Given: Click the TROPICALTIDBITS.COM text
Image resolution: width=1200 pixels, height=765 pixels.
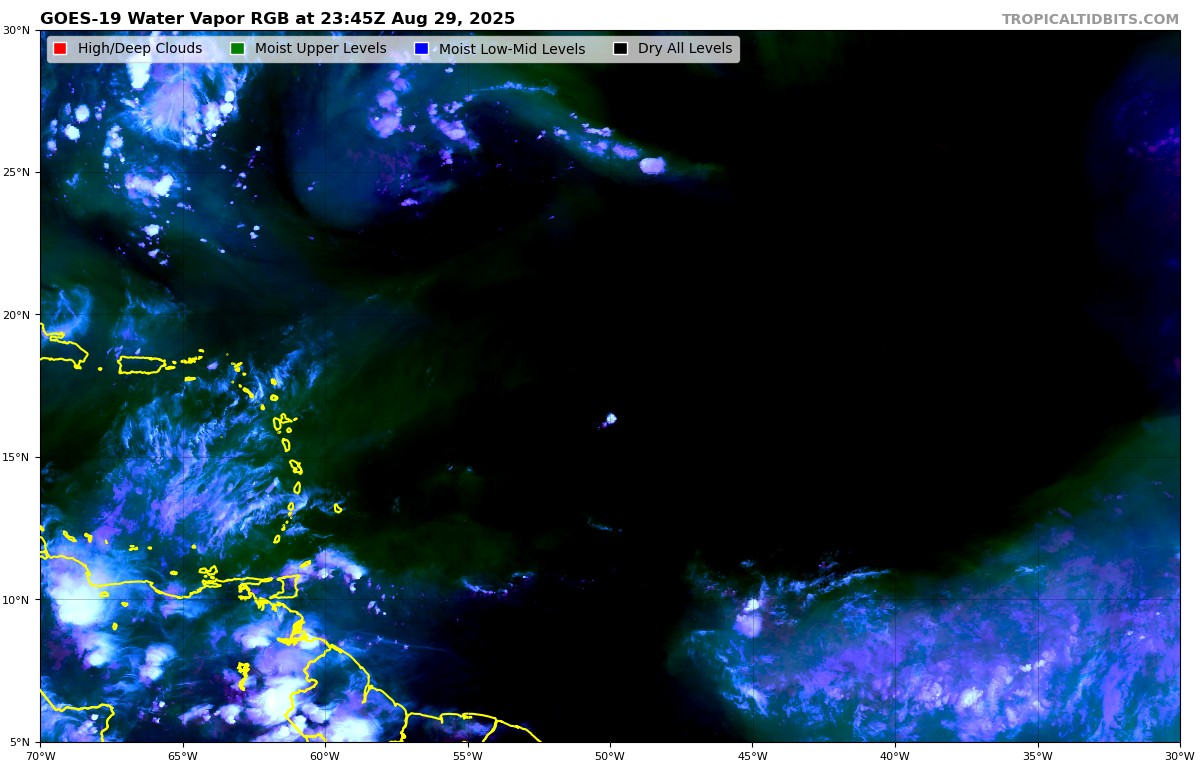Looking at the screenshot, I should coord(1090,19).
